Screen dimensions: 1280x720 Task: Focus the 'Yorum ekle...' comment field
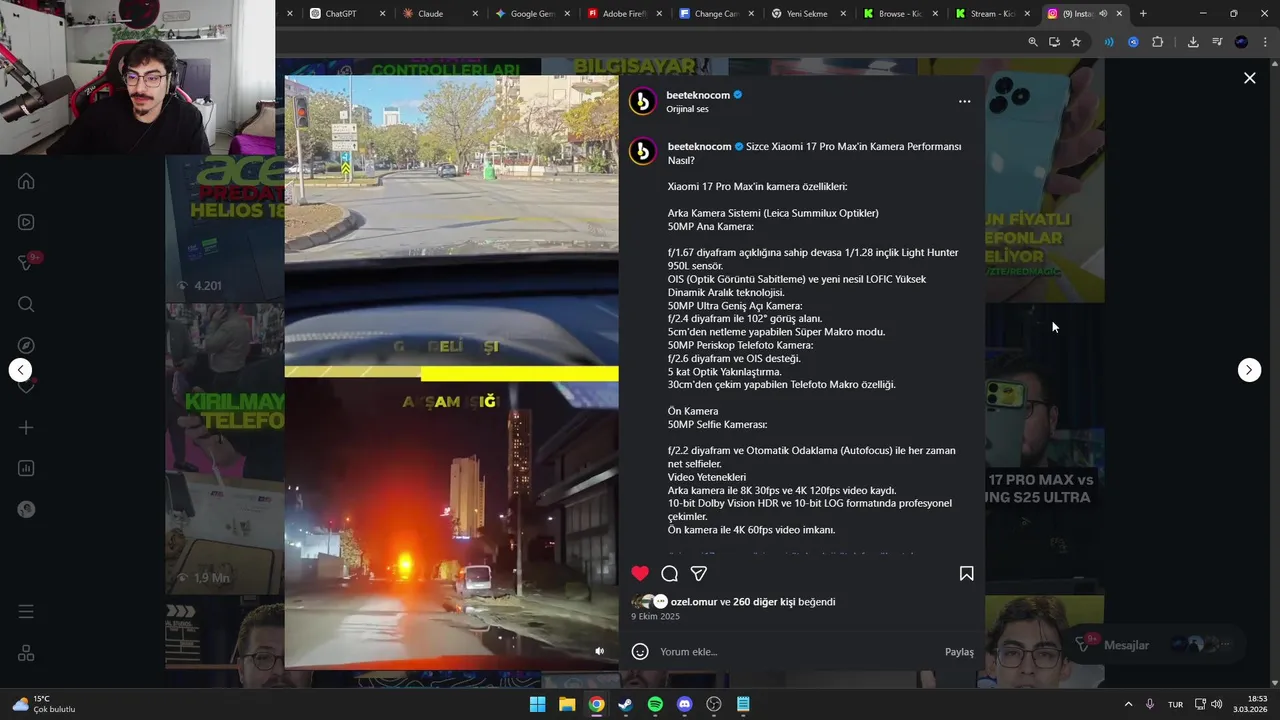pyautogui.click(x=797, y=652)
